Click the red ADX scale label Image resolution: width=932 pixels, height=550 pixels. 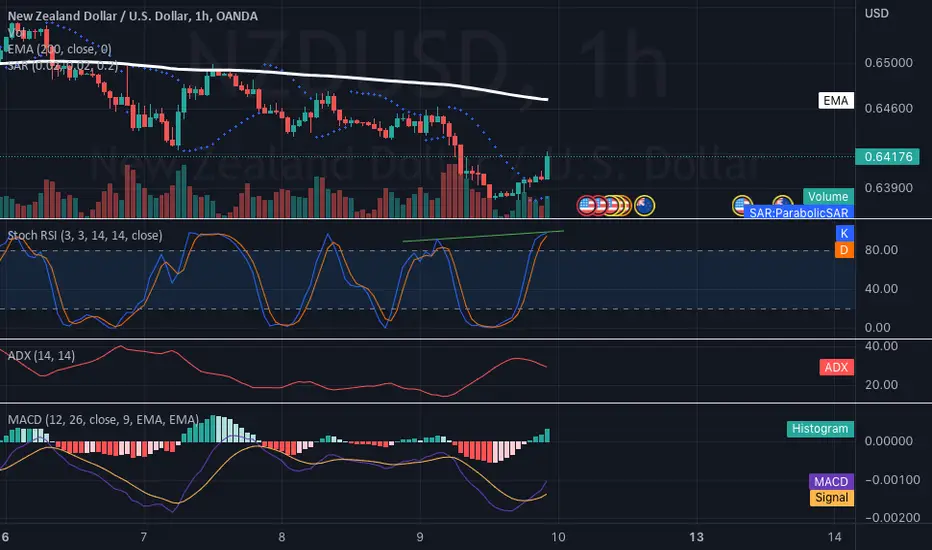[x=836, y=367]
